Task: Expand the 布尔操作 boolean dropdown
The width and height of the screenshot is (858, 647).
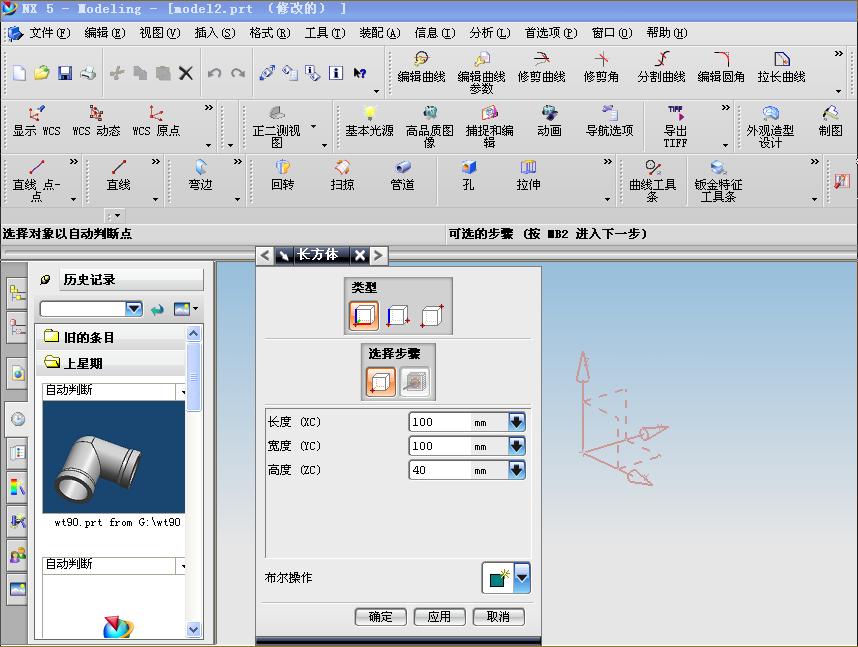Action: [x=522, y=578]
